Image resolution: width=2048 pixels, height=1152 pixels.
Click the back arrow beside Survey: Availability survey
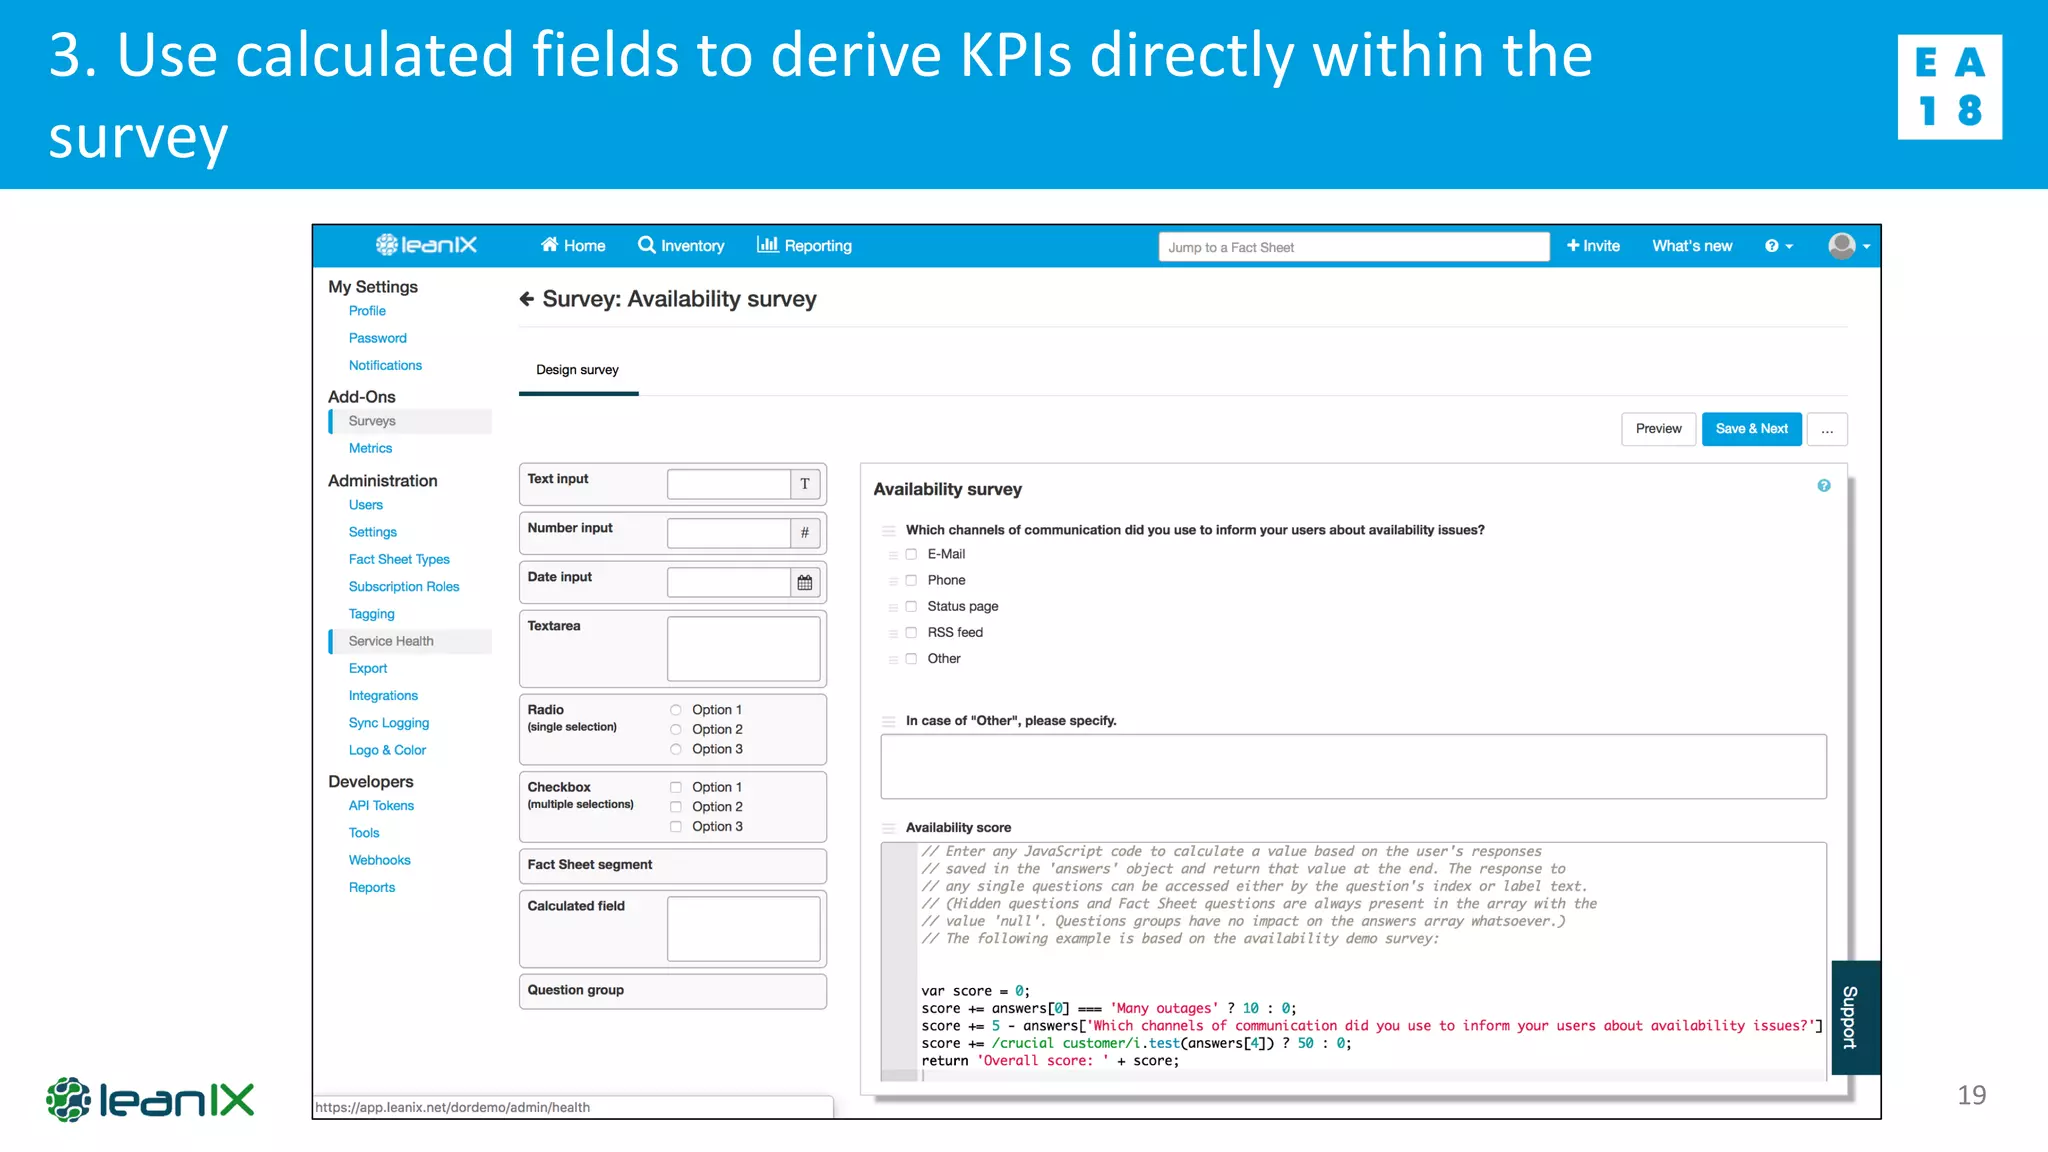[x=527, y=298]
